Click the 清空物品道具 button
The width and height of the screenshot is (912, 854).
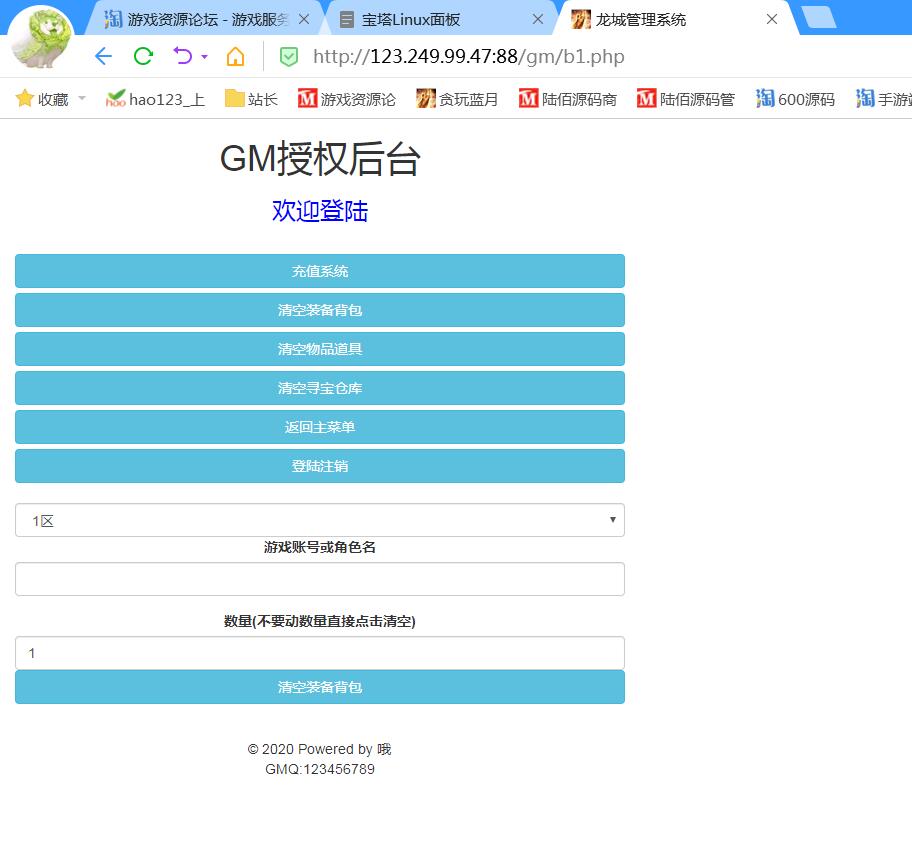coord(320,349)
